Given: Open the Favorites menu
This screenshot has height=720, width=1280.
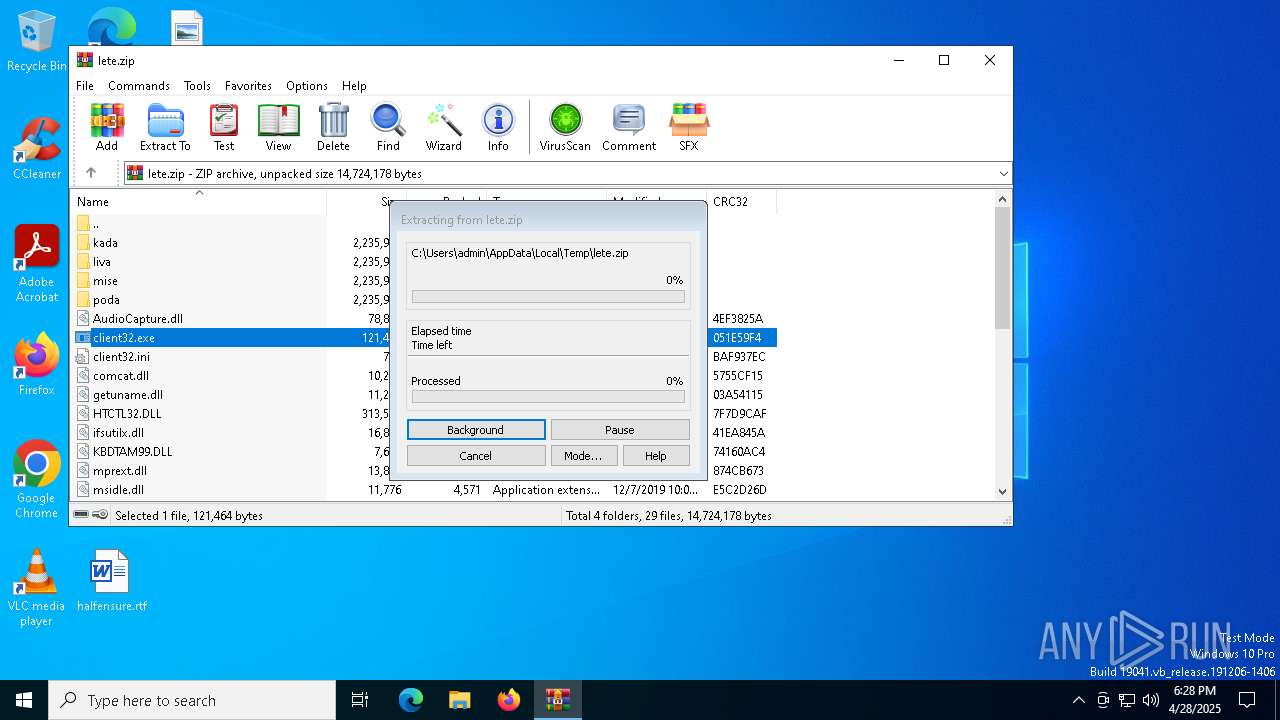Looking at the screenshot, I should (248, 86).
